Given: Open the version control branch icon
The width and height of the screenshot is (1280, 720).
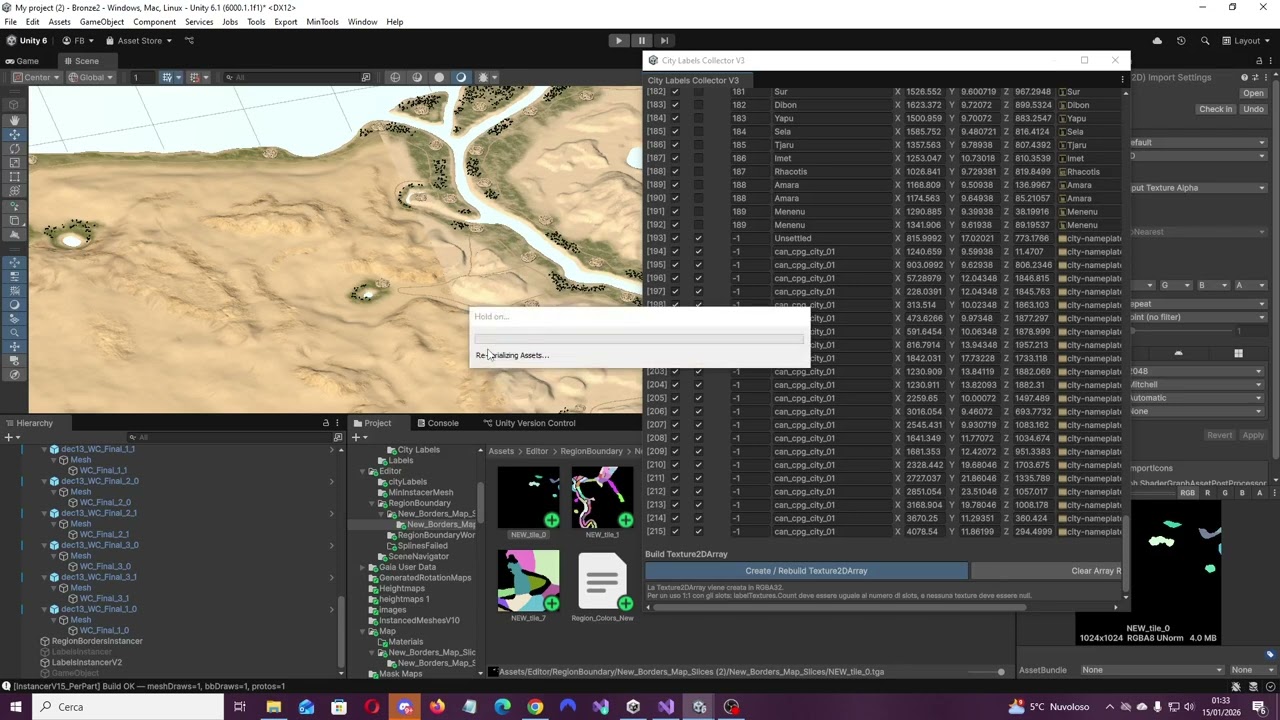Looking at the screenshot, I should click(x=189, y=41).
